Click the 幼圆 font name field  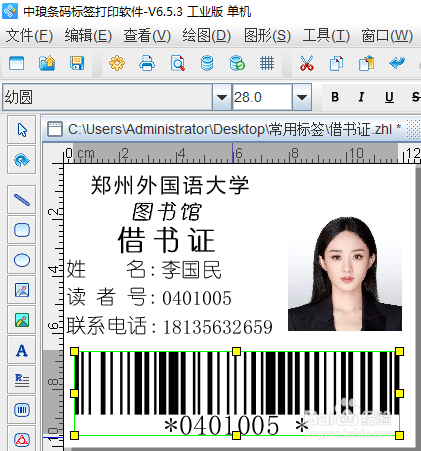click(107, 97)
